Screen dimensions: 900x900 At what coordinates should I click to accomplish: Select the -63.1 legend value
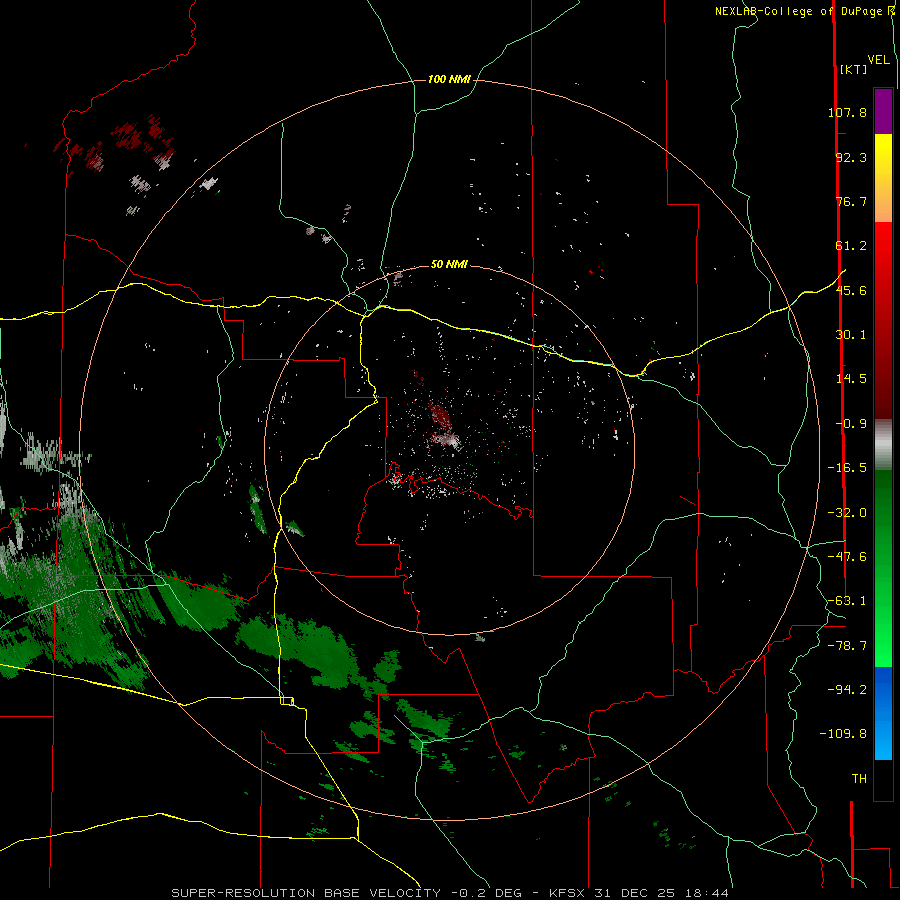[847, 601]
